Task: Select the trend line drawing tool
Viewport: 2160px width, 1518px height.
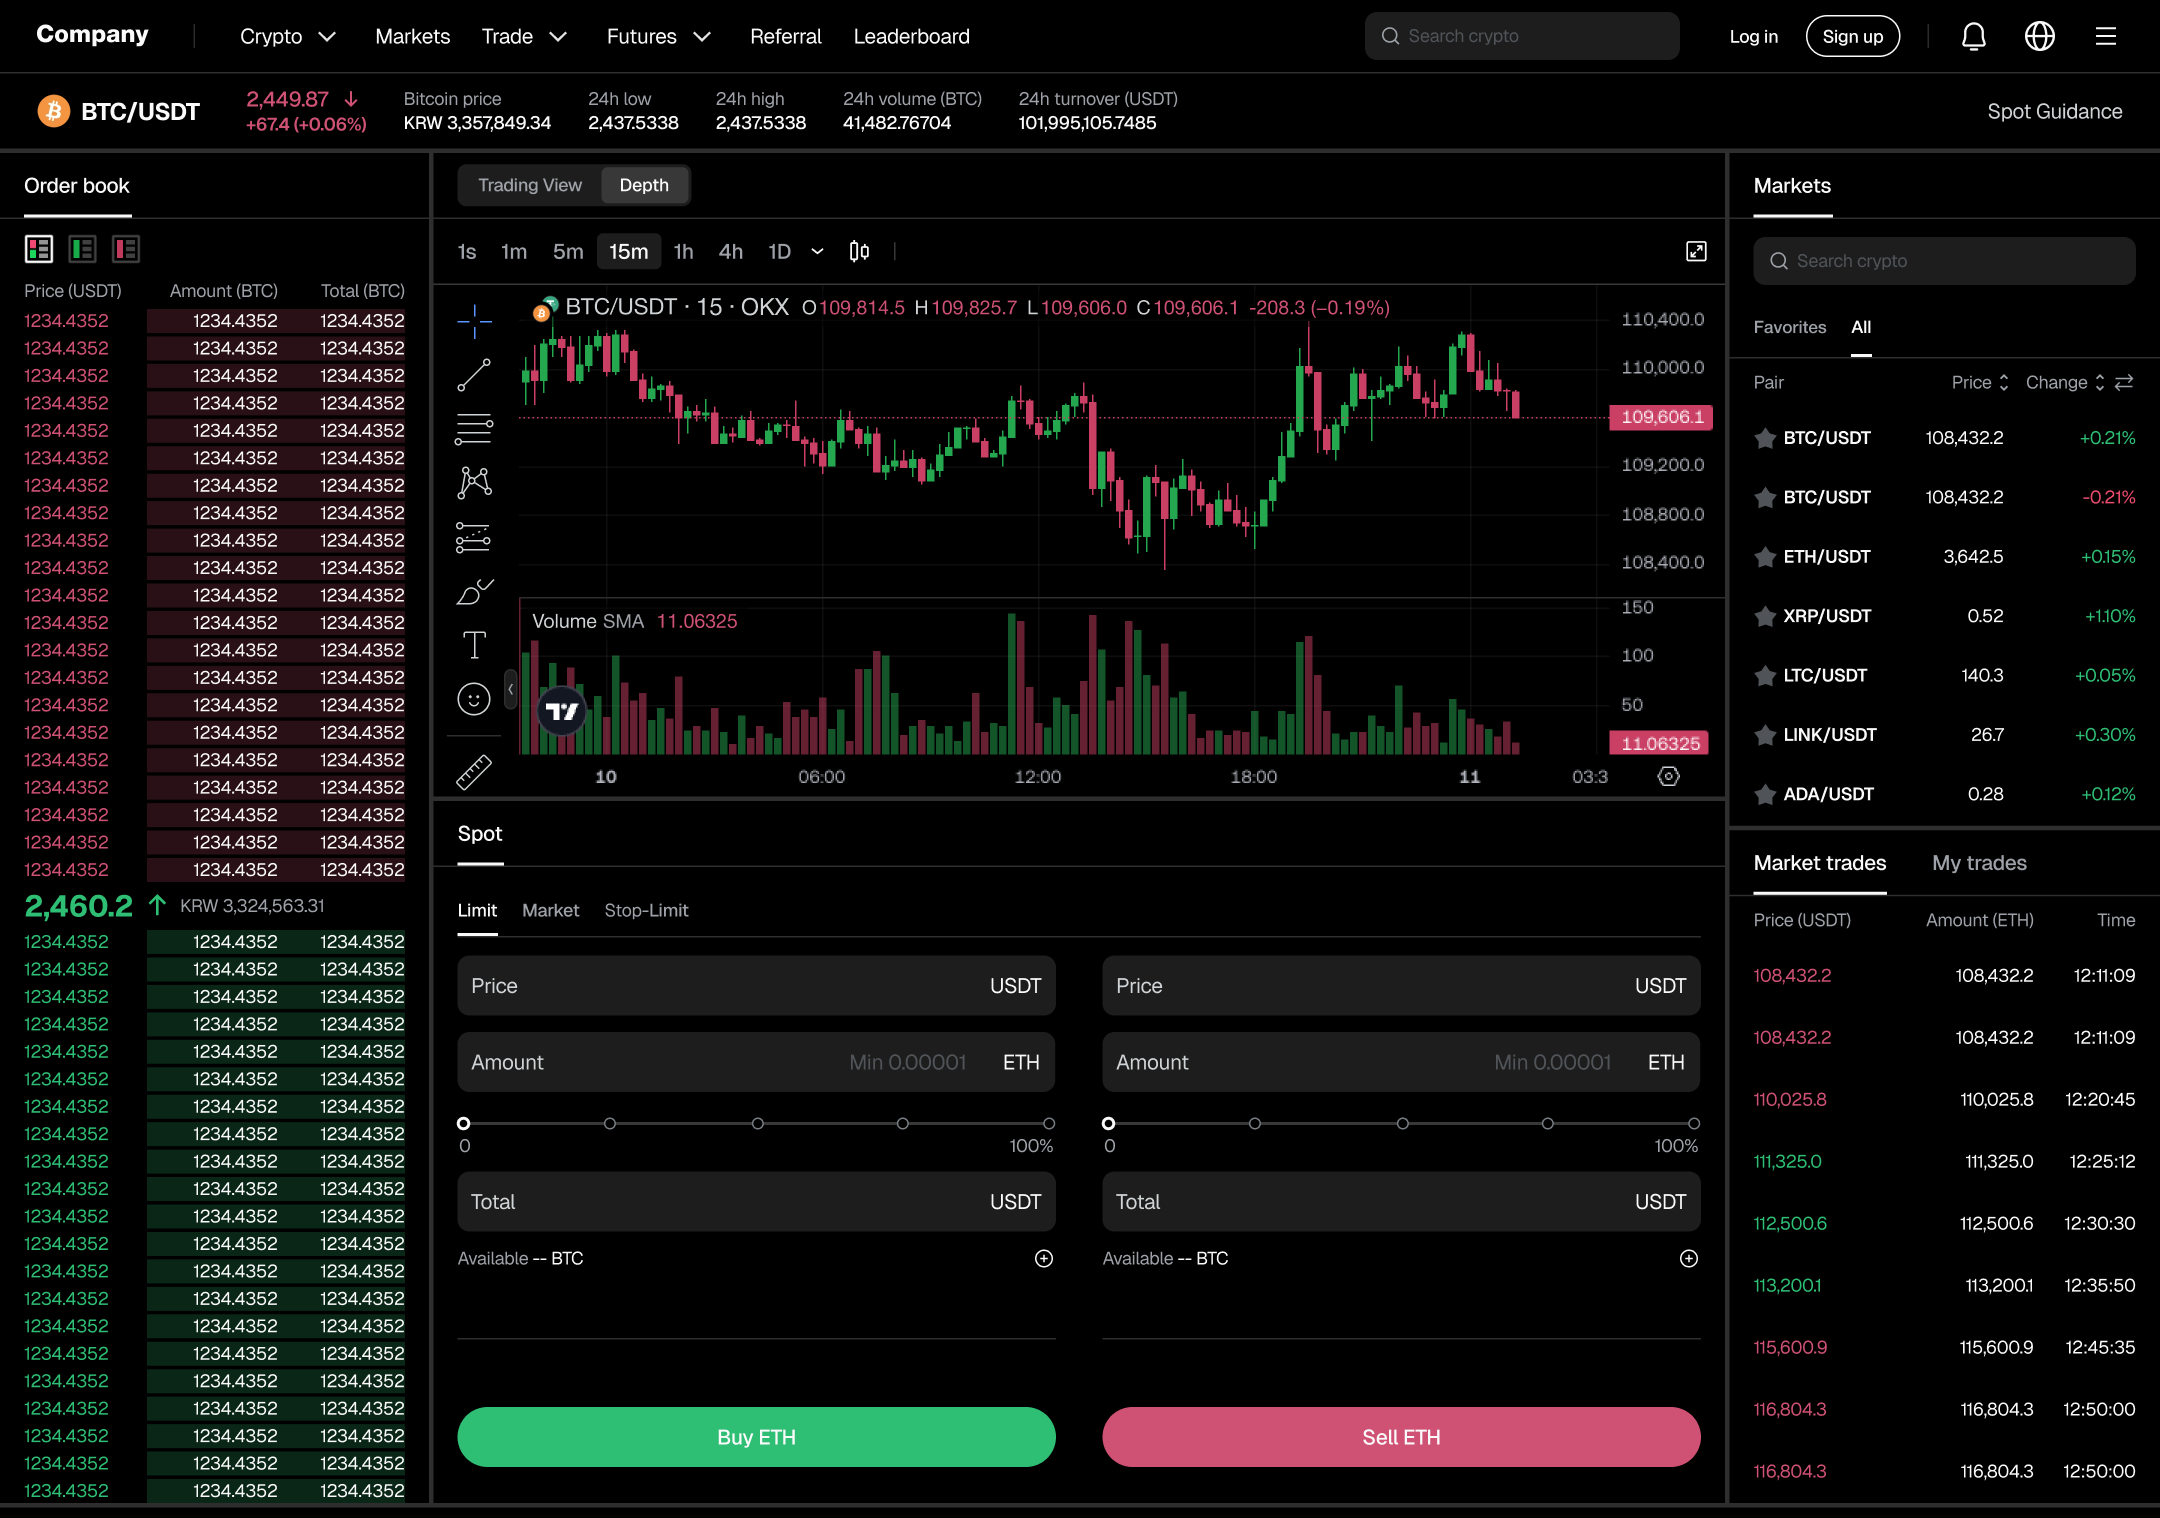Action: (474, 375)
